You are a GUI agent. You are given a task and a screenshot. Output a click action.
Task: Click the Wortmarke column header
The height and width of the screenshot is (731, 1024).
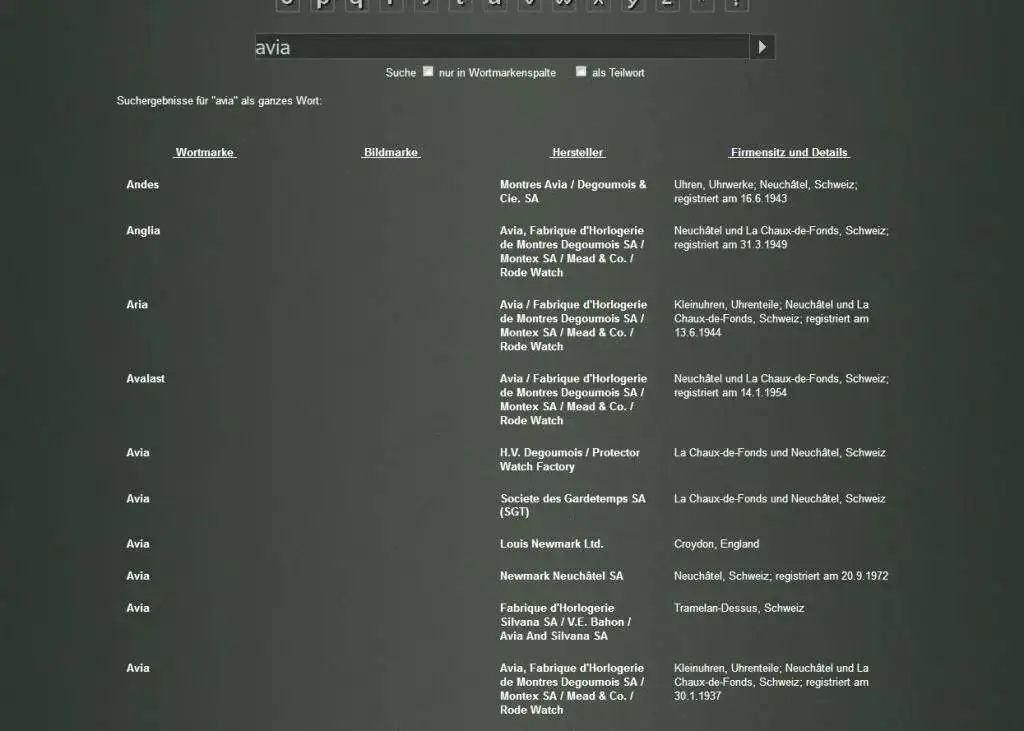[x=204, y=152]
